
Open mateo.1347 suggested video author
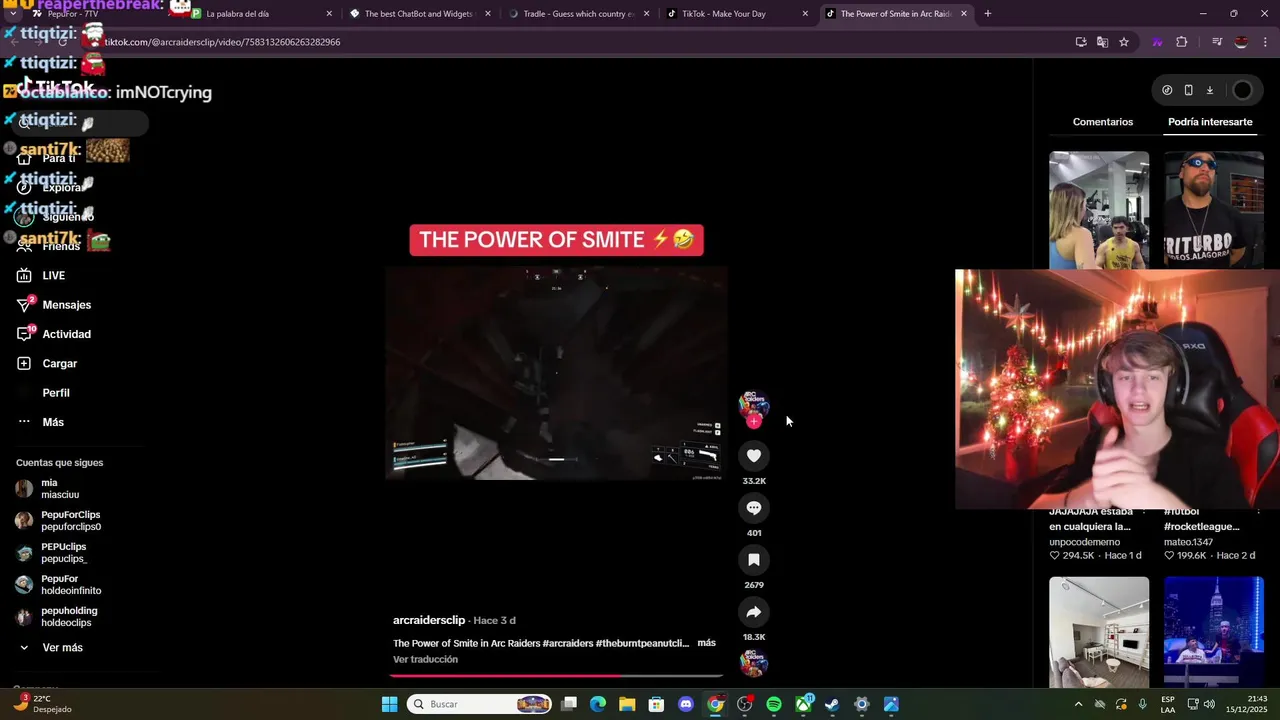pos(1187,542)
